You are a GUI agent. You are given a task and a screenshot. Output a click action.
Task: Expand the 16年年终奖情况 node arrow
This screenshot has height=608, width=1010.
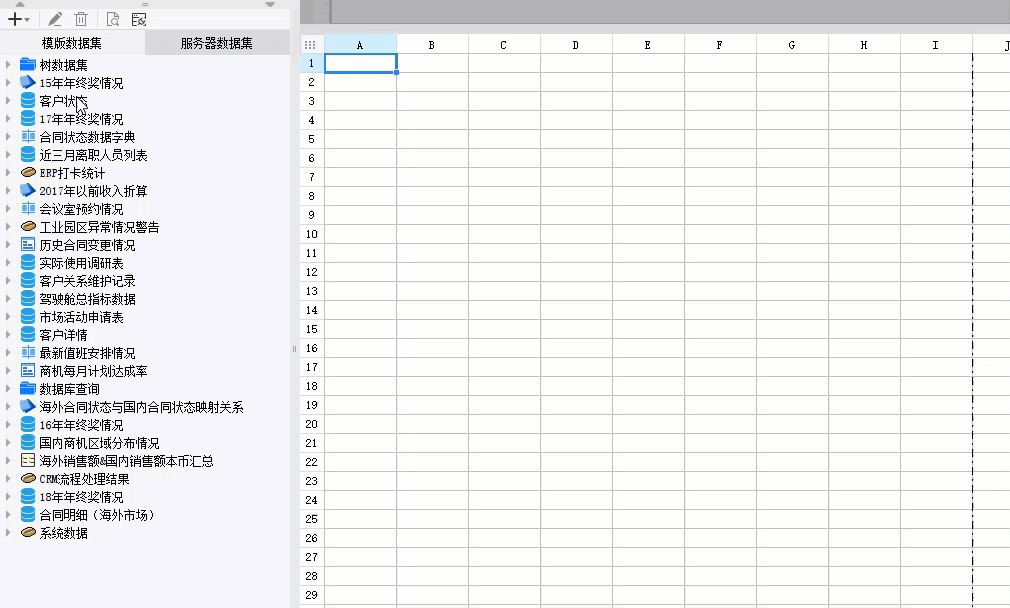click(x=8, y=424)
